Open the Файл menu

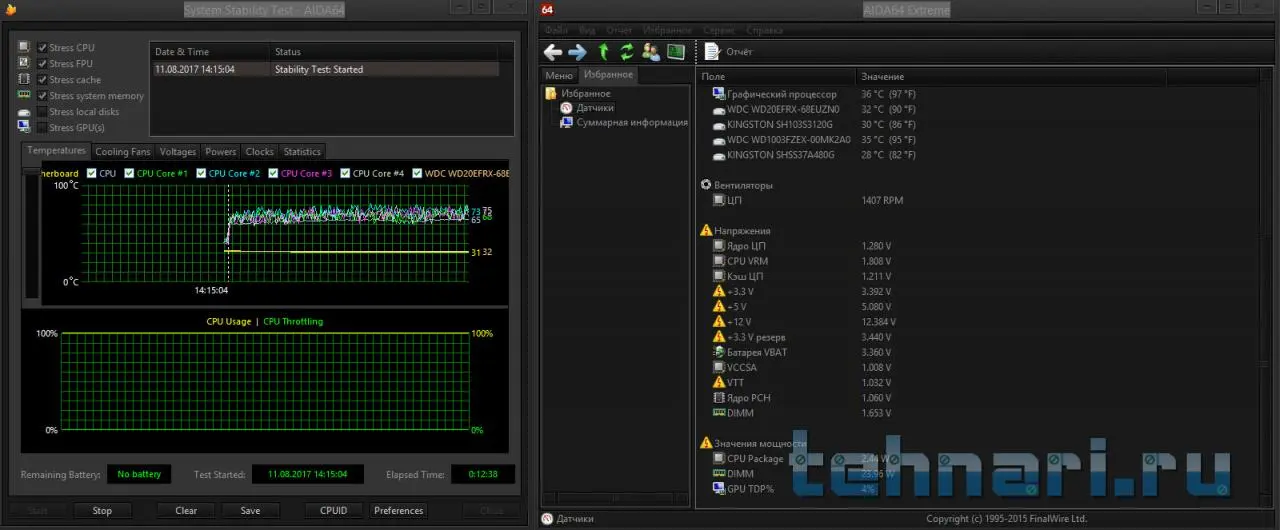click(x=556, y=31)
